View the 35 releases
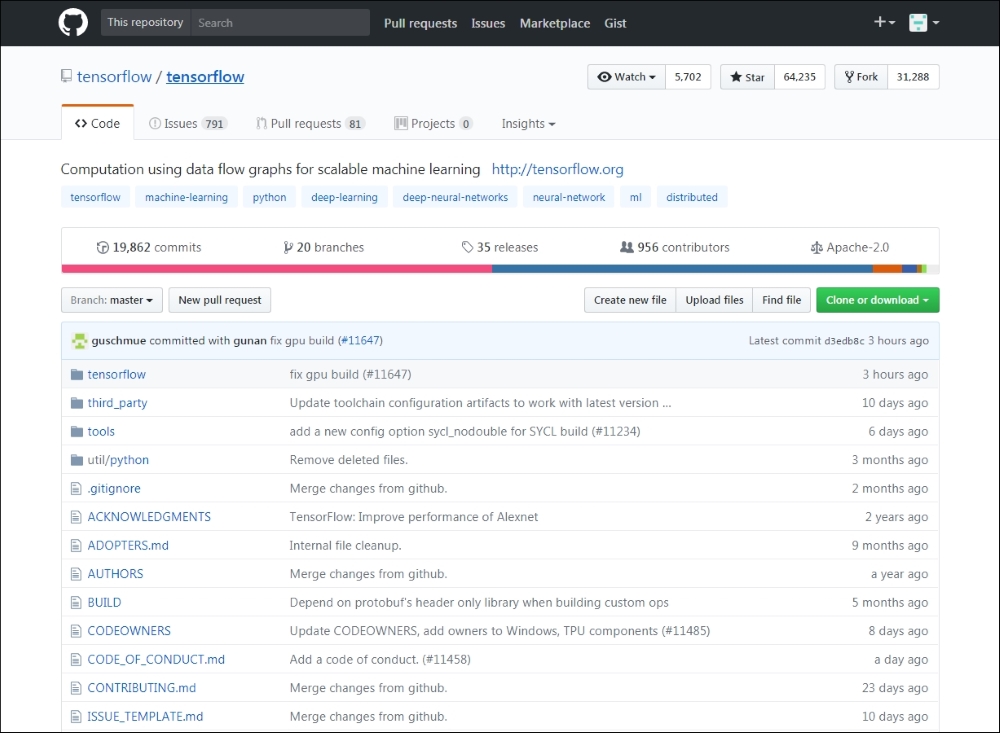This screenshot has width=1000, height=733. [500, 248]
